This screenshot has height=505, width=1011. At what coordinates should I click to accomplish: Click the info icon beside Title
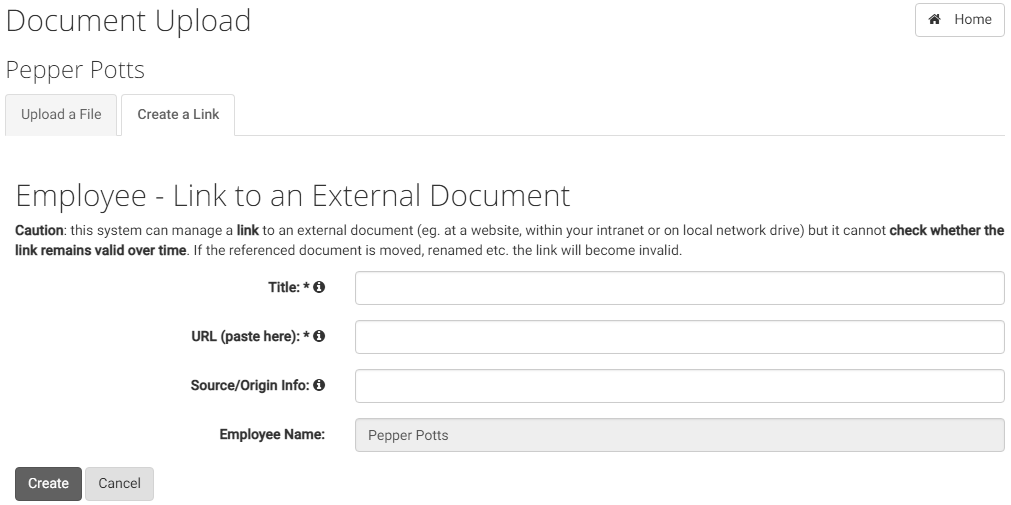[x=319, y=288]
